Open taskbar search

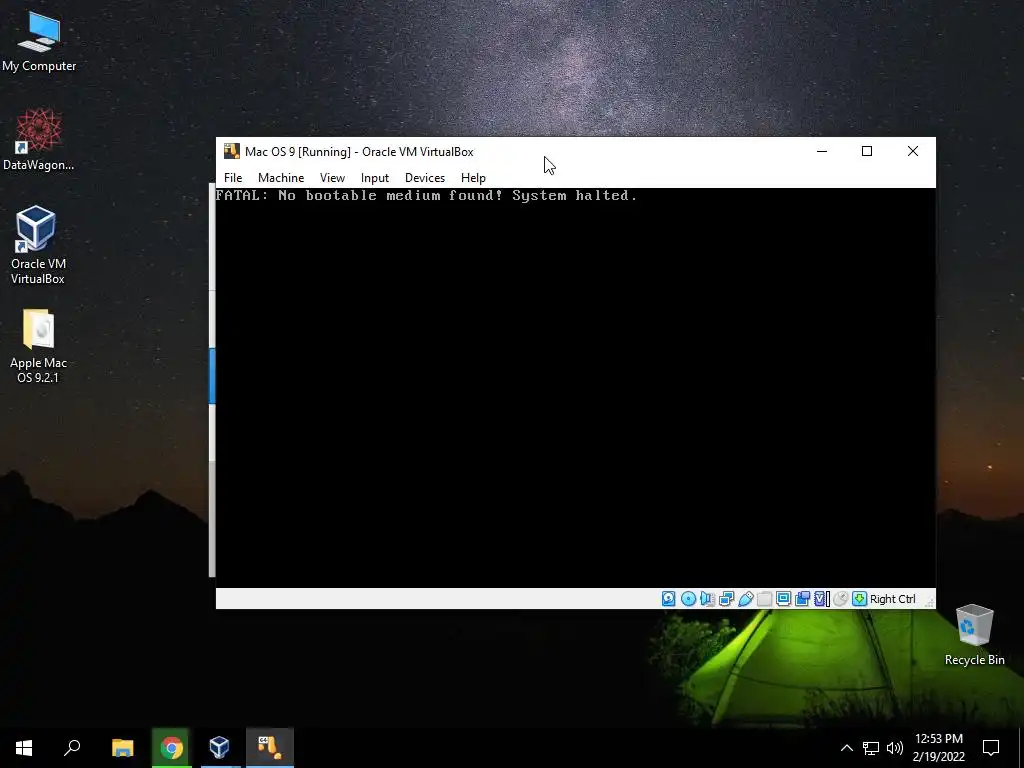72,748
